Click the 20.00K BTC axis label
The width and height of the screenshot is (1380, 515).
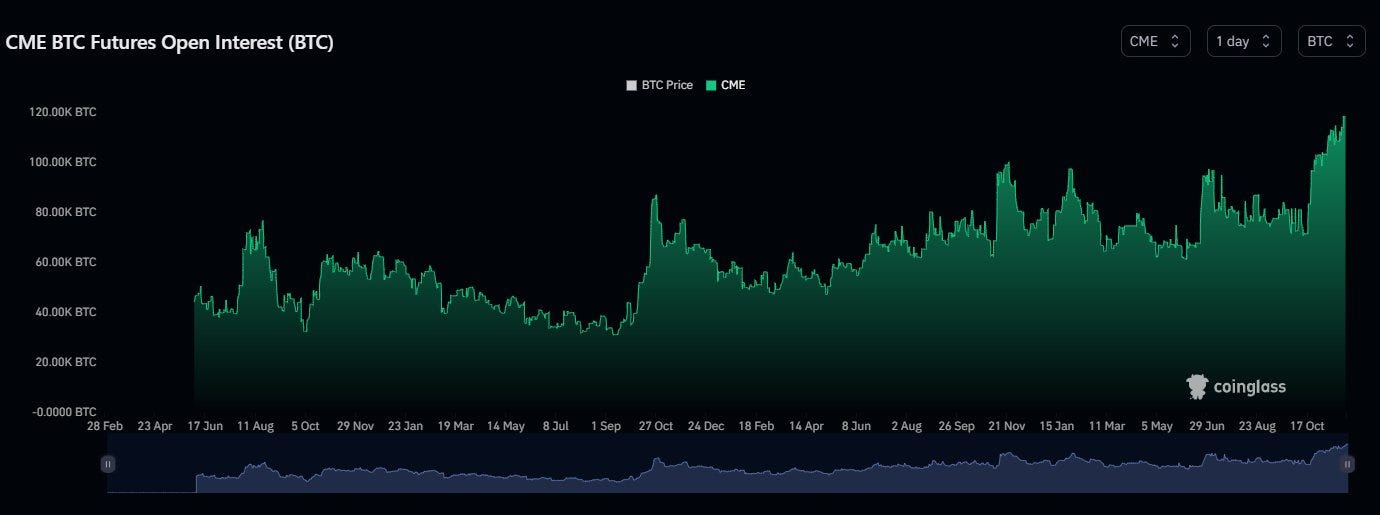pos(66,362)
